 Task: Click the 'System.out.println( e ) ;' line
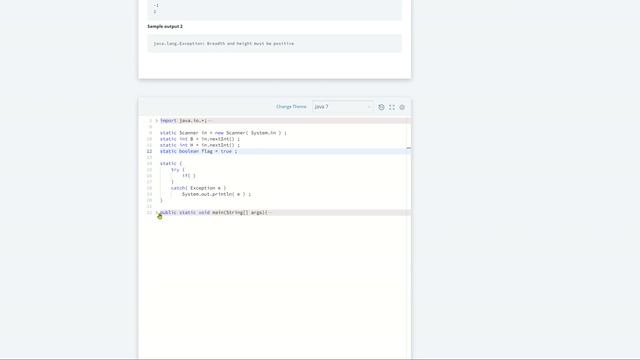(216, 194)
